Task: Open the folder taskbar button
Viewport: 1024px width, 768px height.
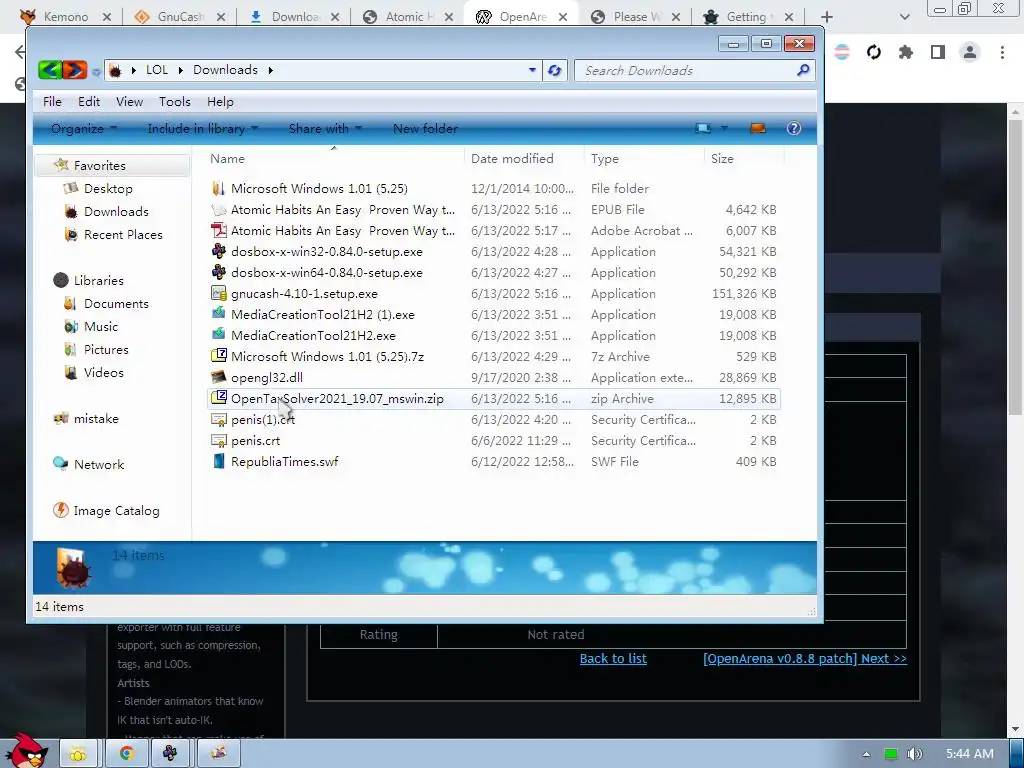Action: pos(78,754)
